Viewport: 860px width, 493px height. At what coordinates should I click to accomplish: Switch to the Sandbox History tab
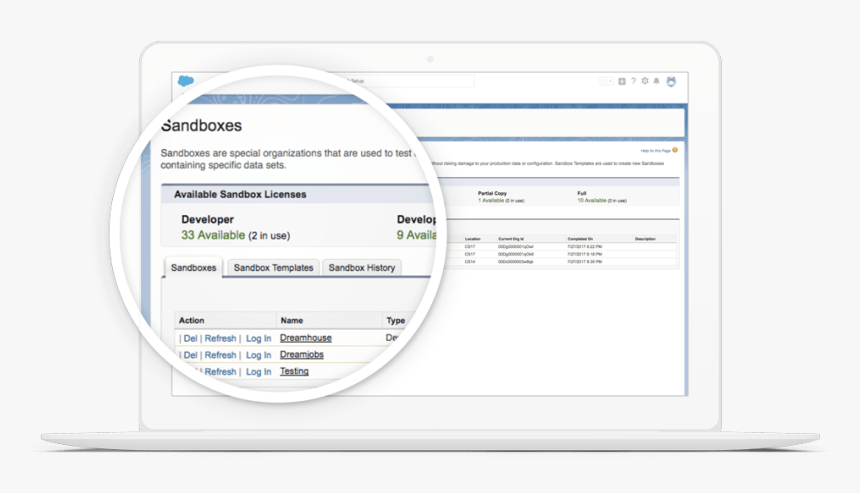(362, 268)
